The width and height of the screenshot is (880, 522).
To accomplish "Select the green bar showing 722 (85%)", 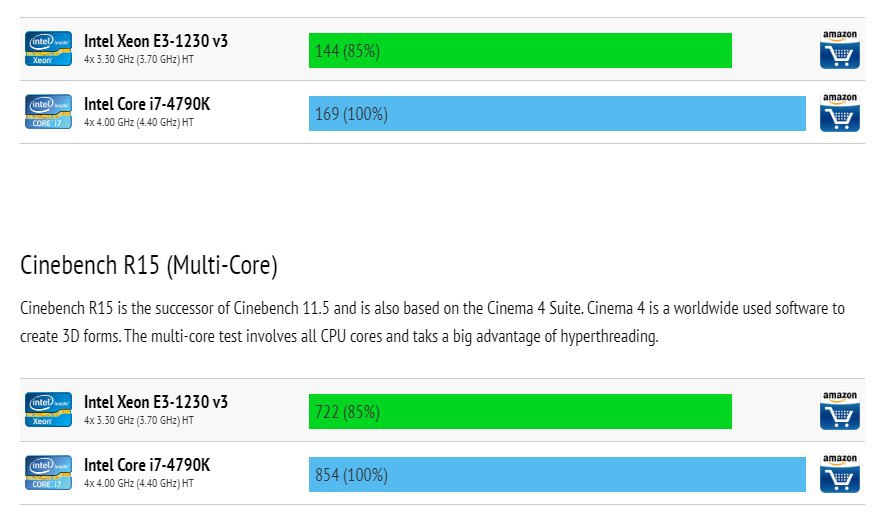I will [x=520, y=411].
